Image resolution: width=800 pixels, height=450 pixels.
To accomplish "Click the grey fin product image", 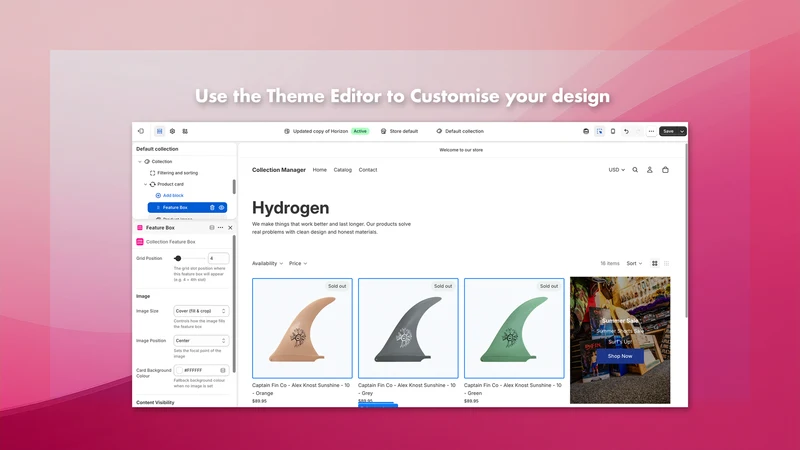I will 408,328.
